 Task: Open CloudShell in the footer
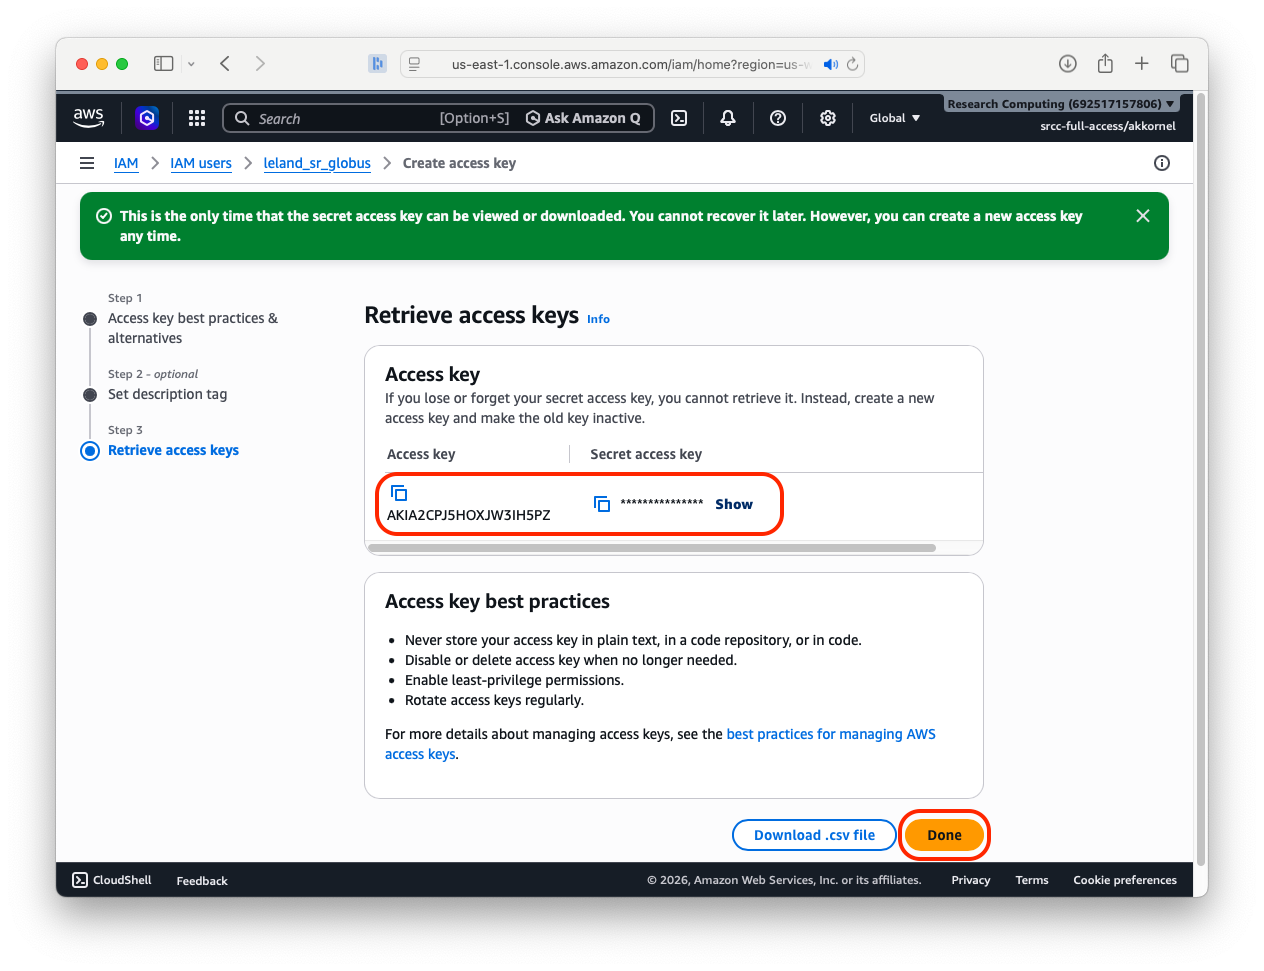(x=112, y=880)
